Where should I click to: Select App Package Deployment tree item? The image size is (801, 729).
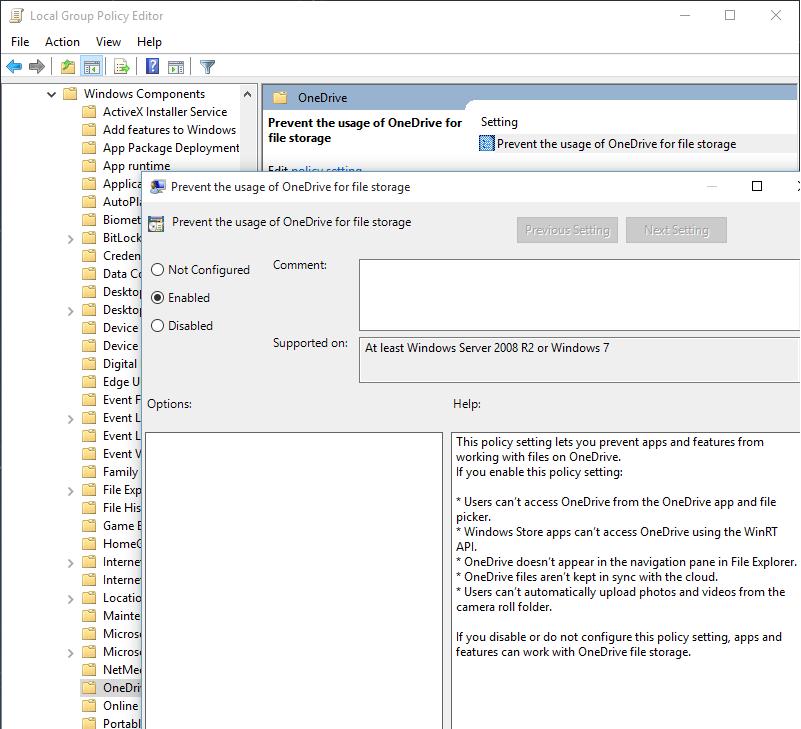coord(171,148)
